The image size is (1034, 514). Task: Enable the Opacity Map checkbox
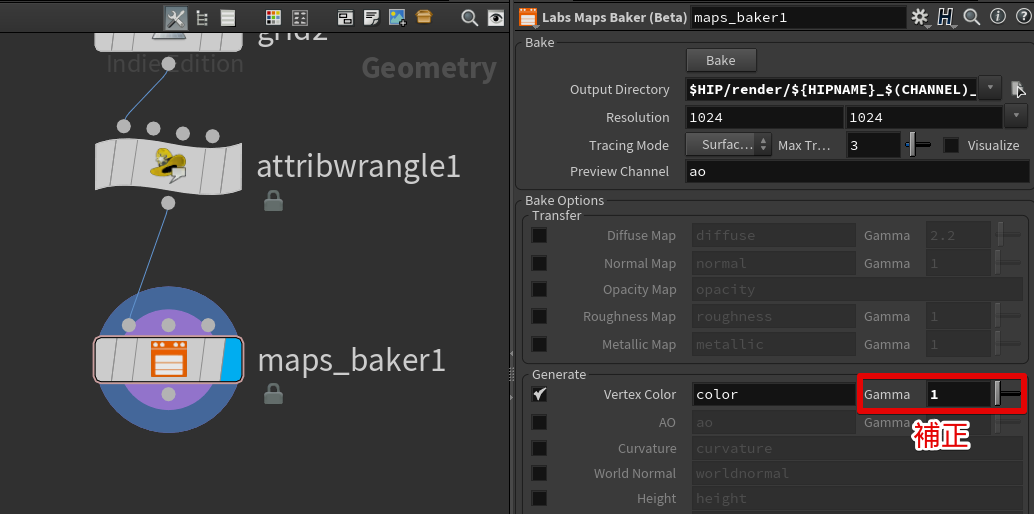(x=539, y=289)
